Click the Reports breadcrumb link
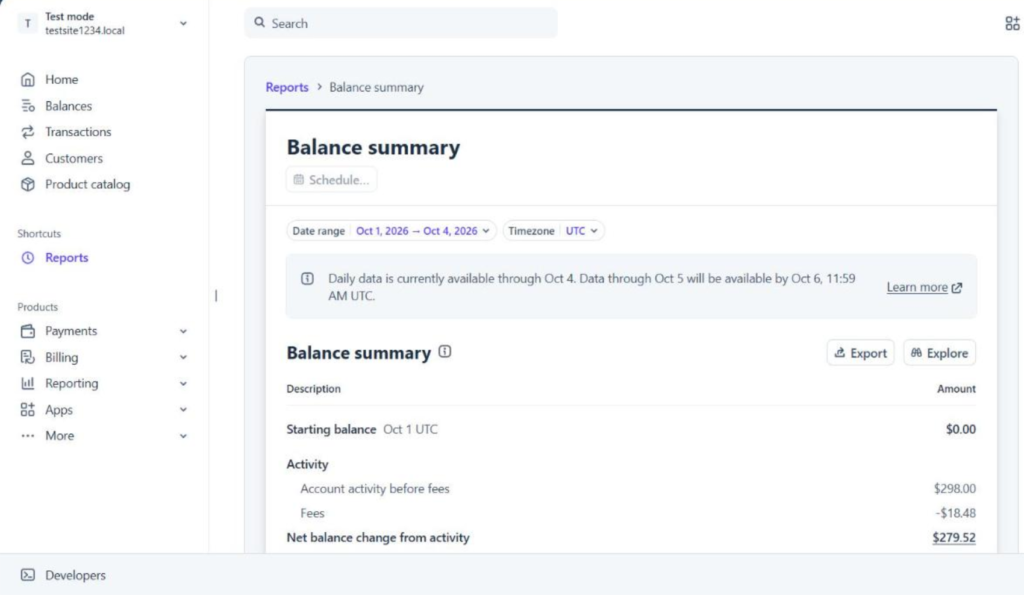 (287, 87)
